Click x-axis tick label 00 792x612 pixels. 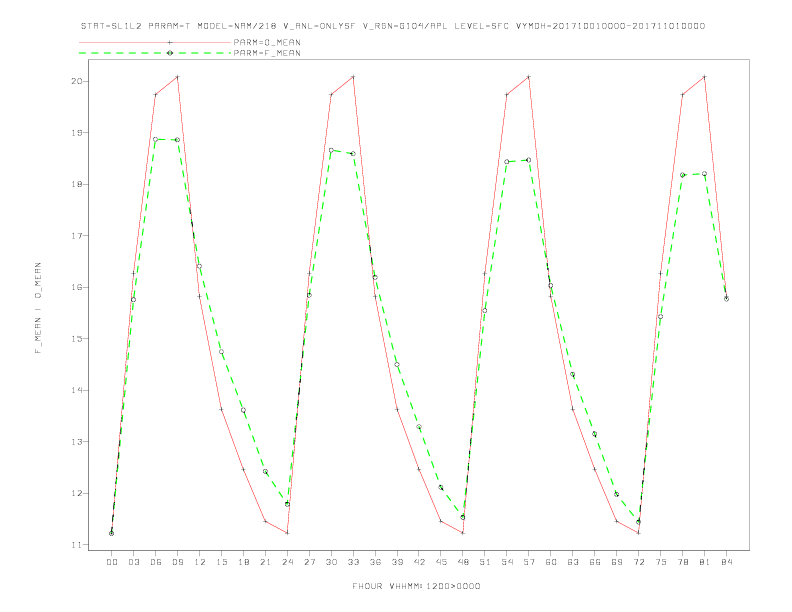point(112,562)
